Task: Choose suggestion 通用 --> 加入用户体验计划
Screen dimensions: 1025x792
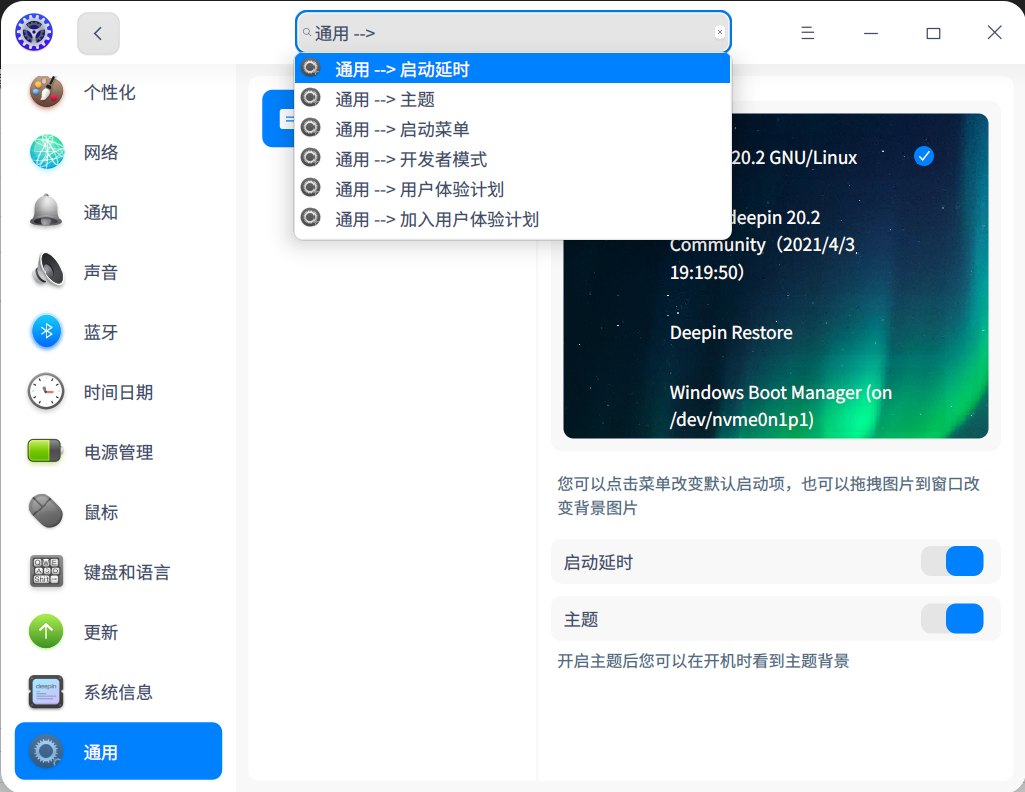Action: (x=512, y=219)
